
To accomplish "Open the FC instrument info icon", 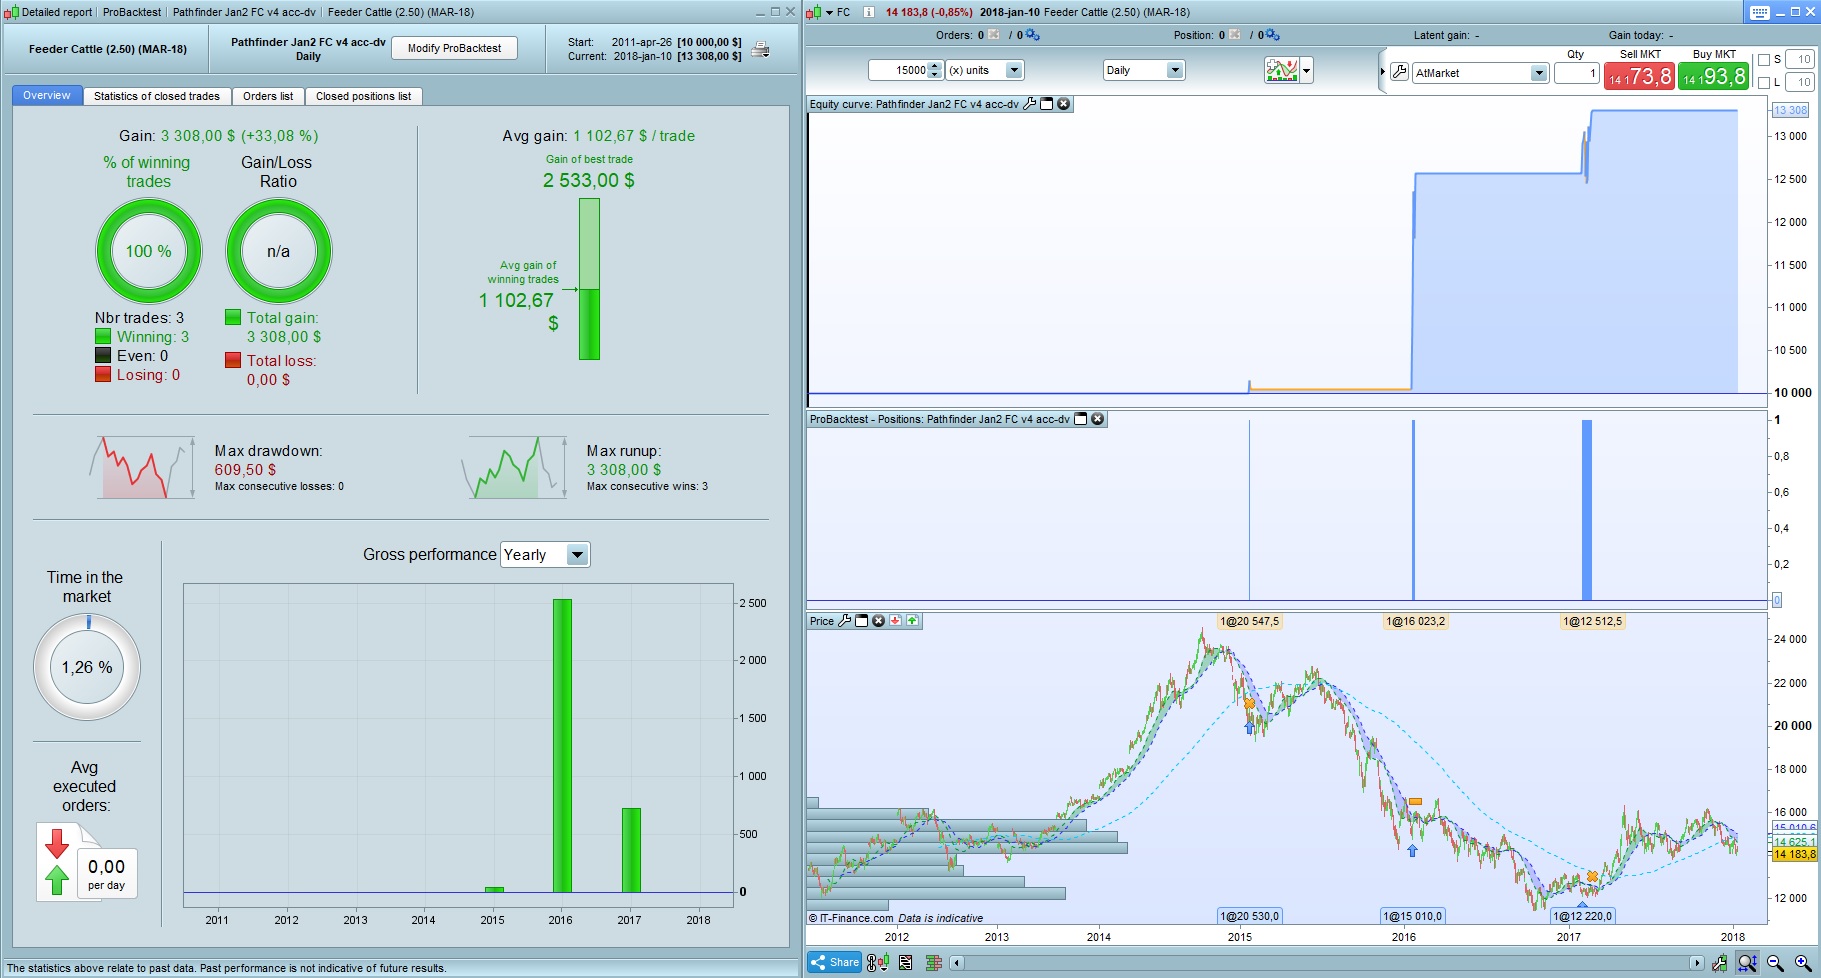I will tap(868, 12).
